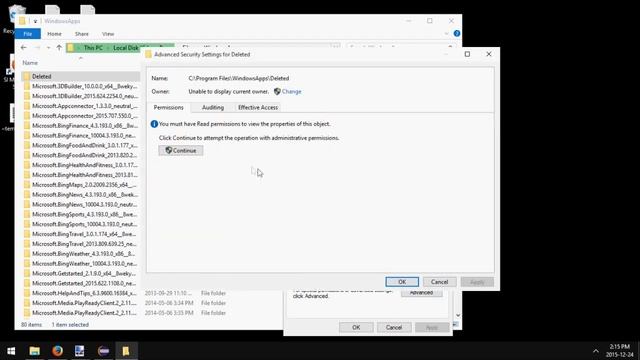
Task: Open the Share ribbon tab
Action: 82,34
